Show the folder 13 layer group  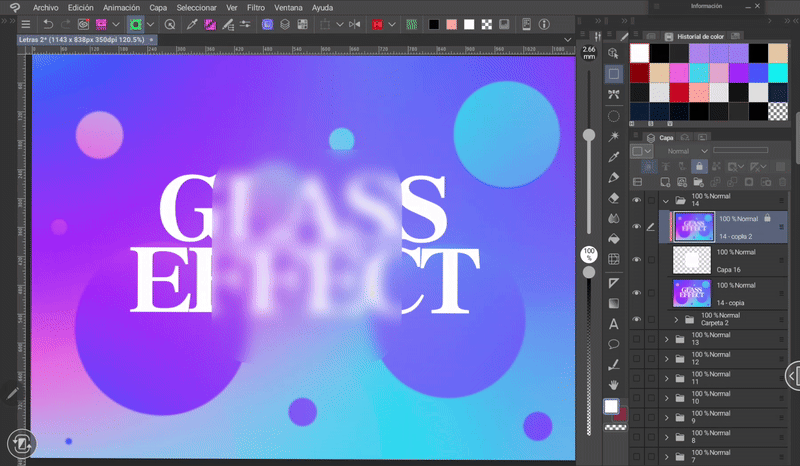click(637, 339)
